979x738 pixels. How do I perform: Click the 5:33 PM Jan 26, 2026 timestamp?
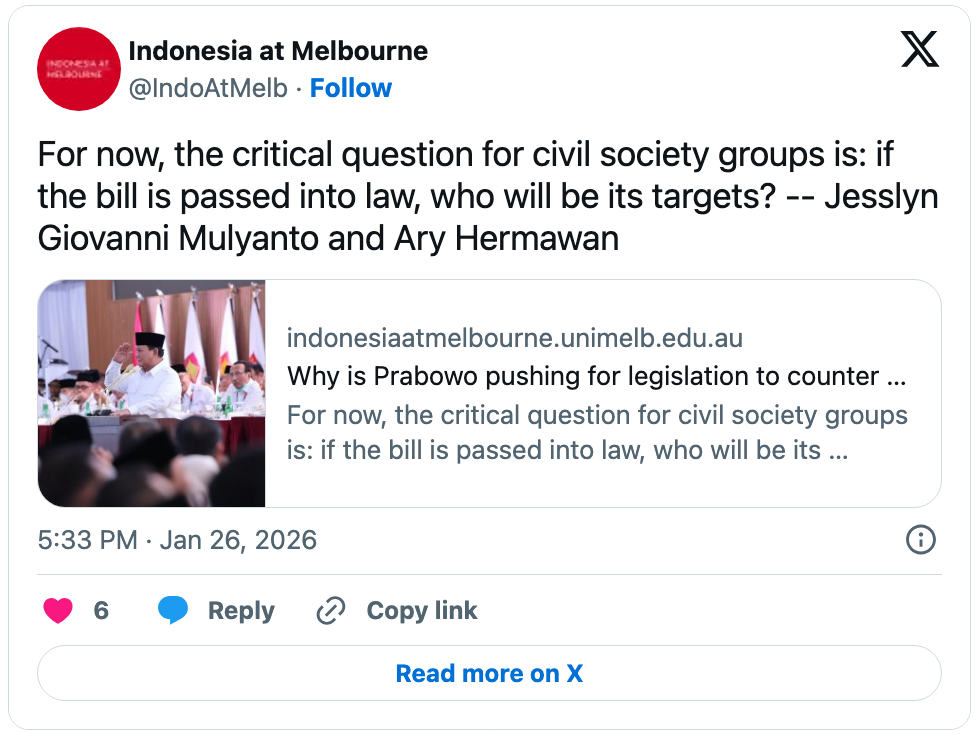(x=177, y=541)
